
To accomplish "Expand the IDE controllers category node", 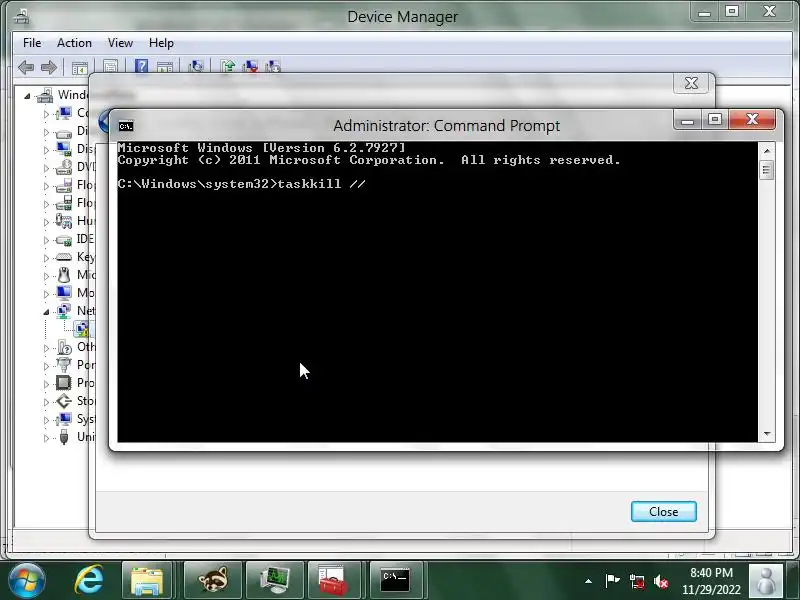I will click(x=46, y=240).
